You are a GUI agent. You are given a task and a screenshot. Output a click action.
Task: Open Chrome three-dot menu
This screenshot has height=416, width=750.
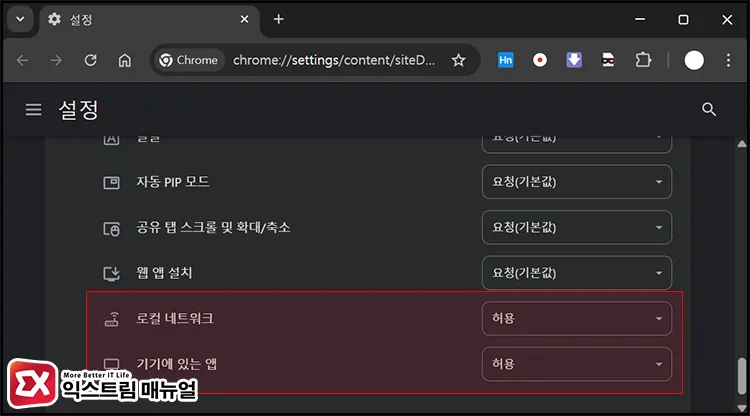[728, 60]
